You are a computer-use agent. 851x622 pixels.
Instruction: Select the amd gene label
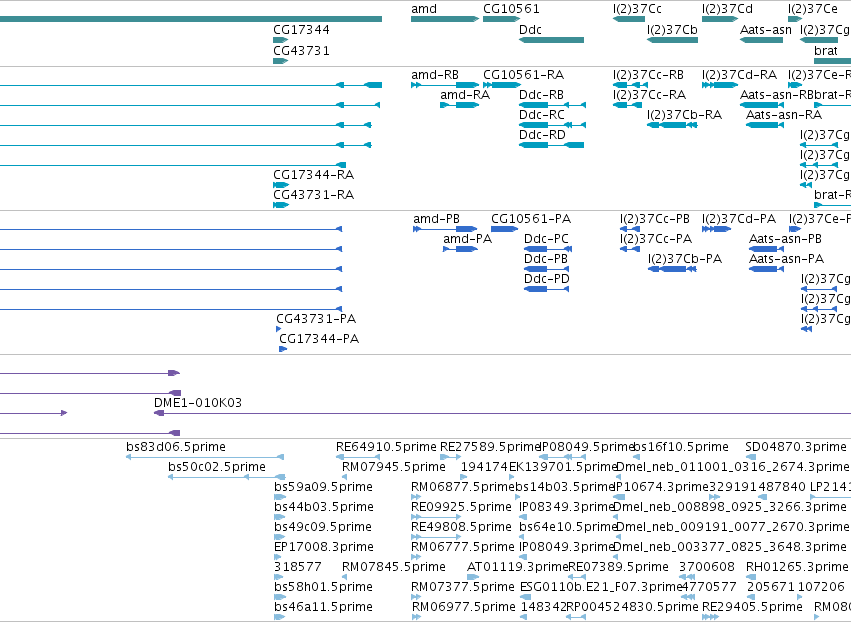[424, 9]
